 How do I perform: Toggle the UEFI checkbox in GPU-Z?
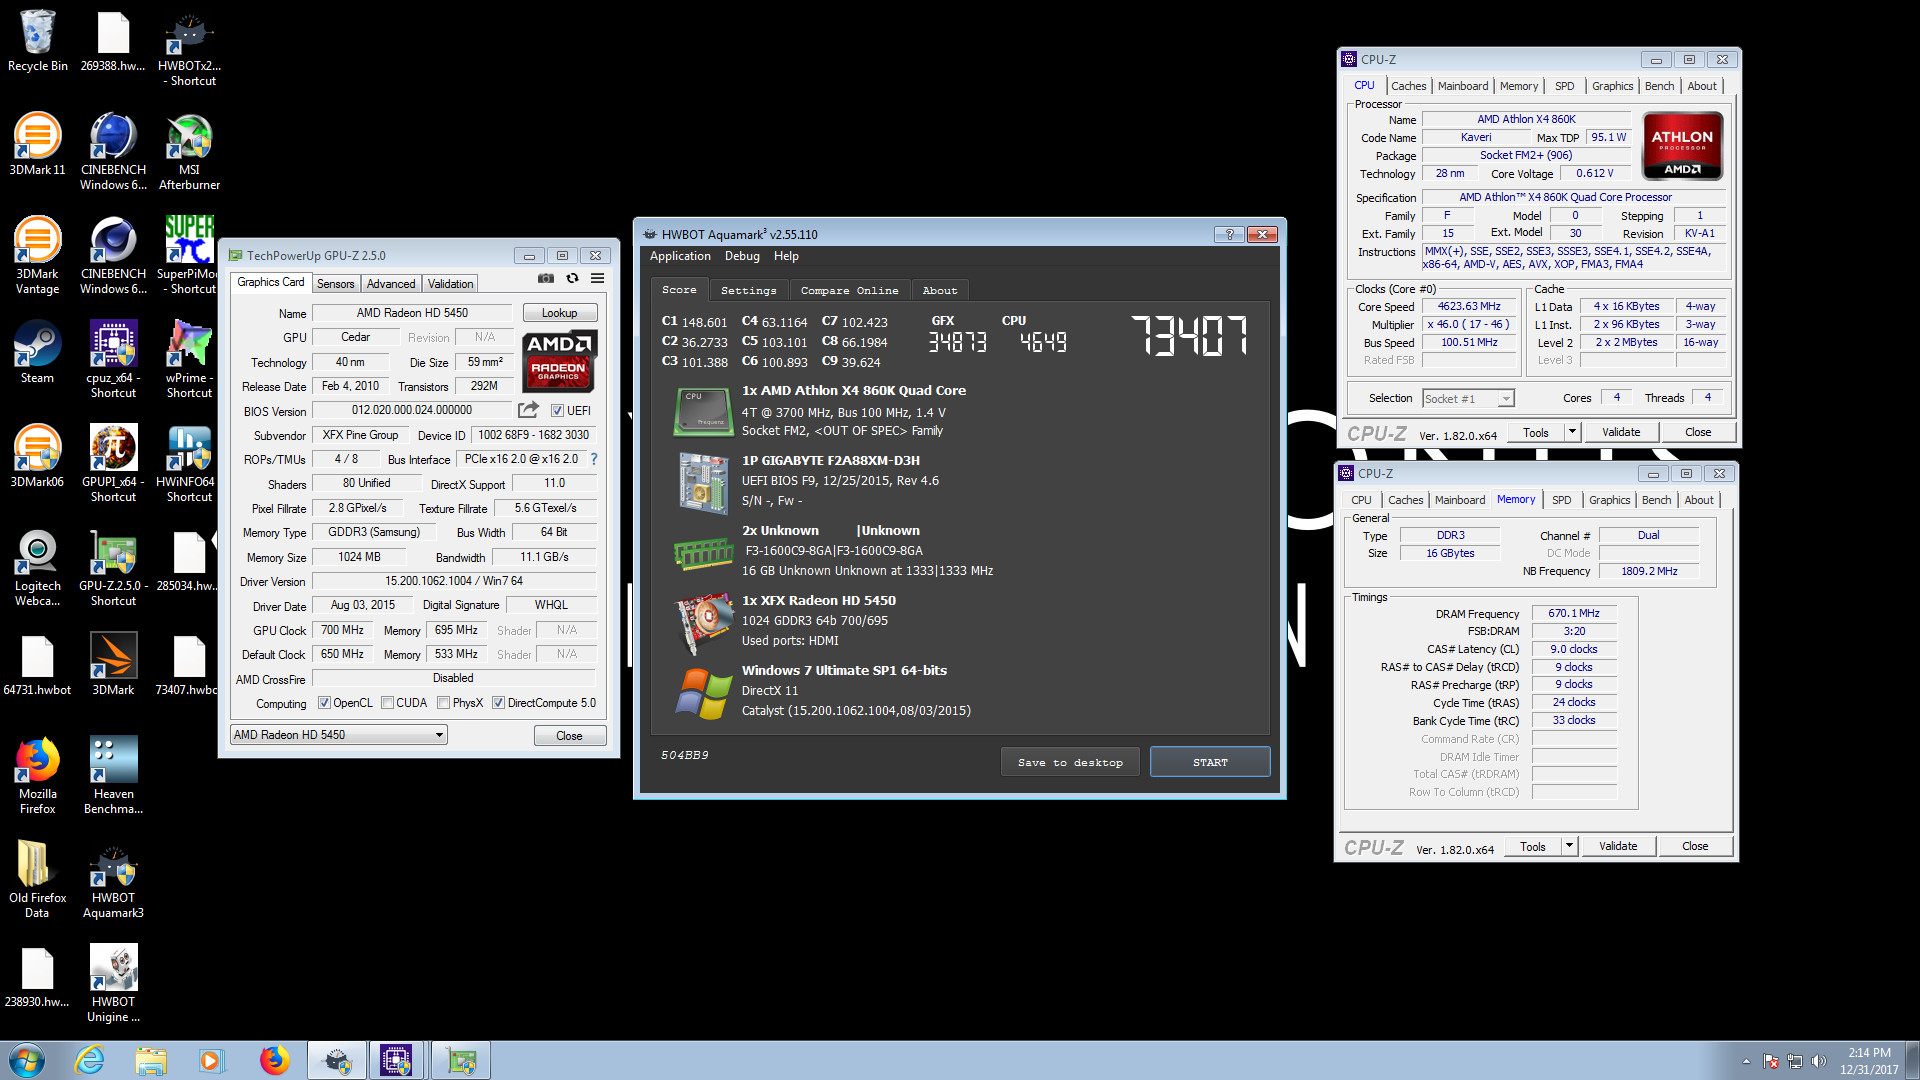[557, 411]
